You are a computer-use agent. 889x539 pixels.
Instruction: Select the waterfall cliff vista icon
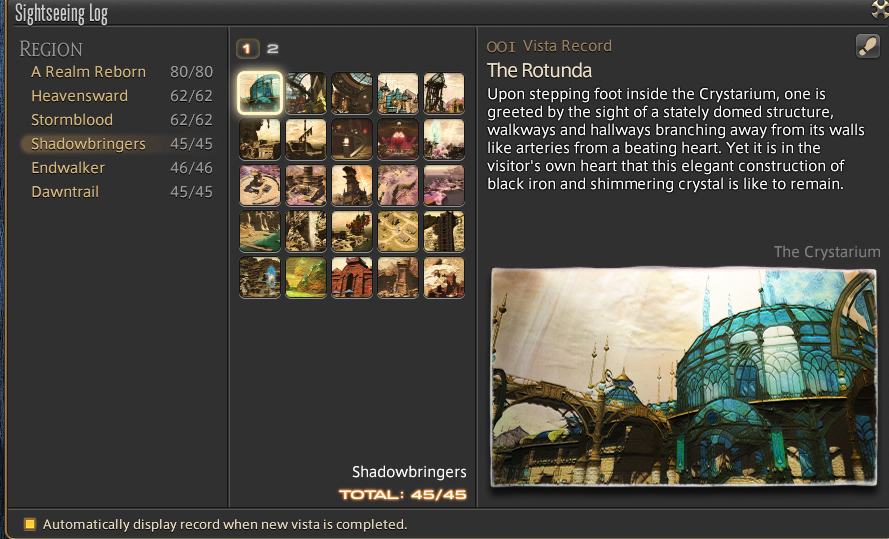click(x=306, y=231)
